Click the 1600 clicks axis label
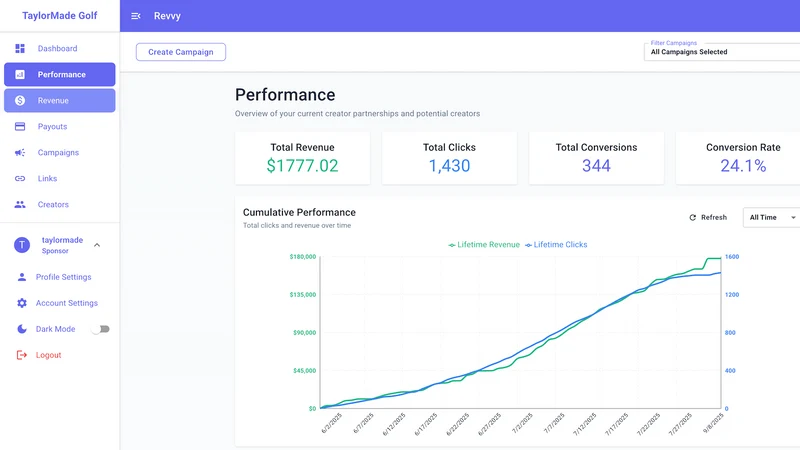This screenshot has height=450, width=800. click(x=732, y=257)
